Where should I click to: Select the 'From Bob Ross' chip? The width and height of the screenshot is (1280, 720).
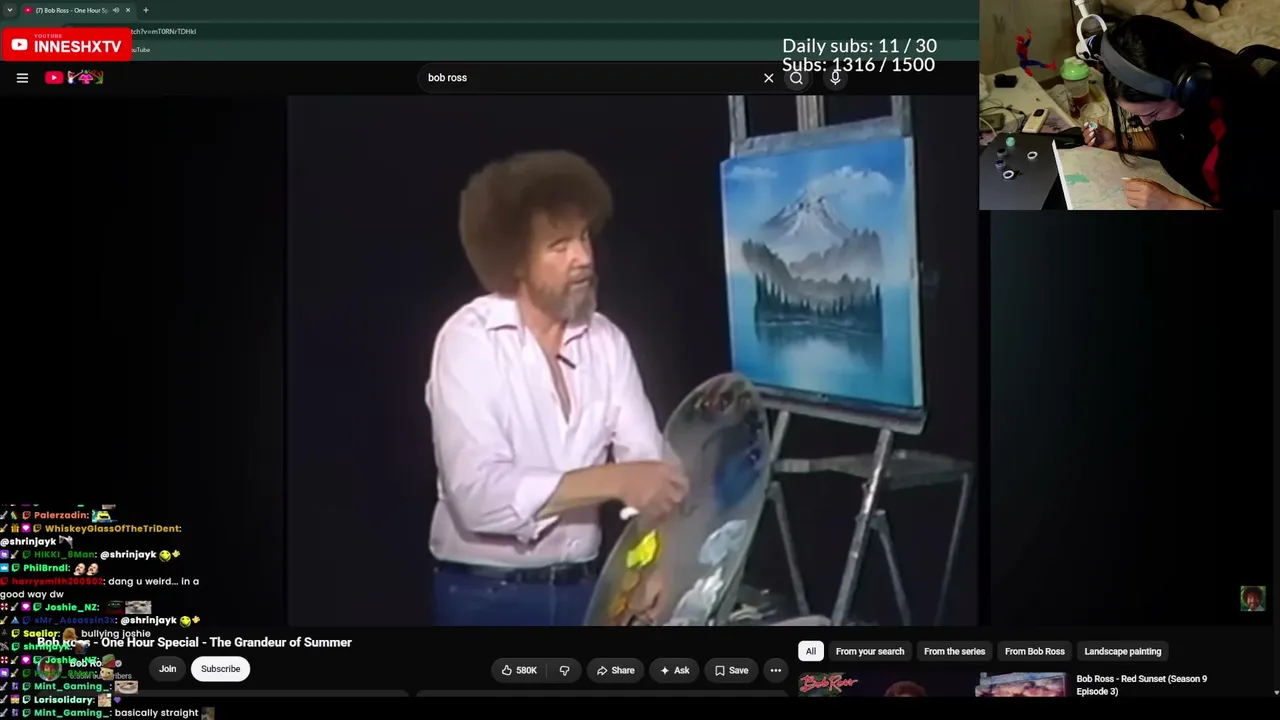[x=1034, y=651]
